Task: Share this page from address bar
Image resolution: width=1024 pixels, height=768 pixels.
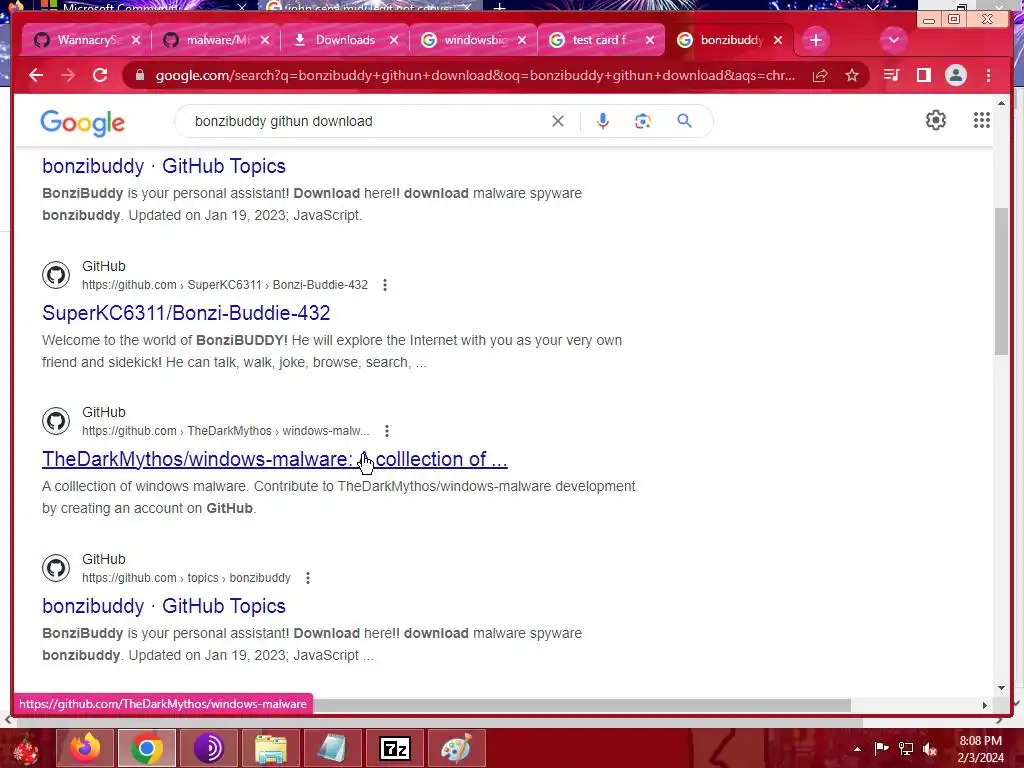Action: point(820,76)
